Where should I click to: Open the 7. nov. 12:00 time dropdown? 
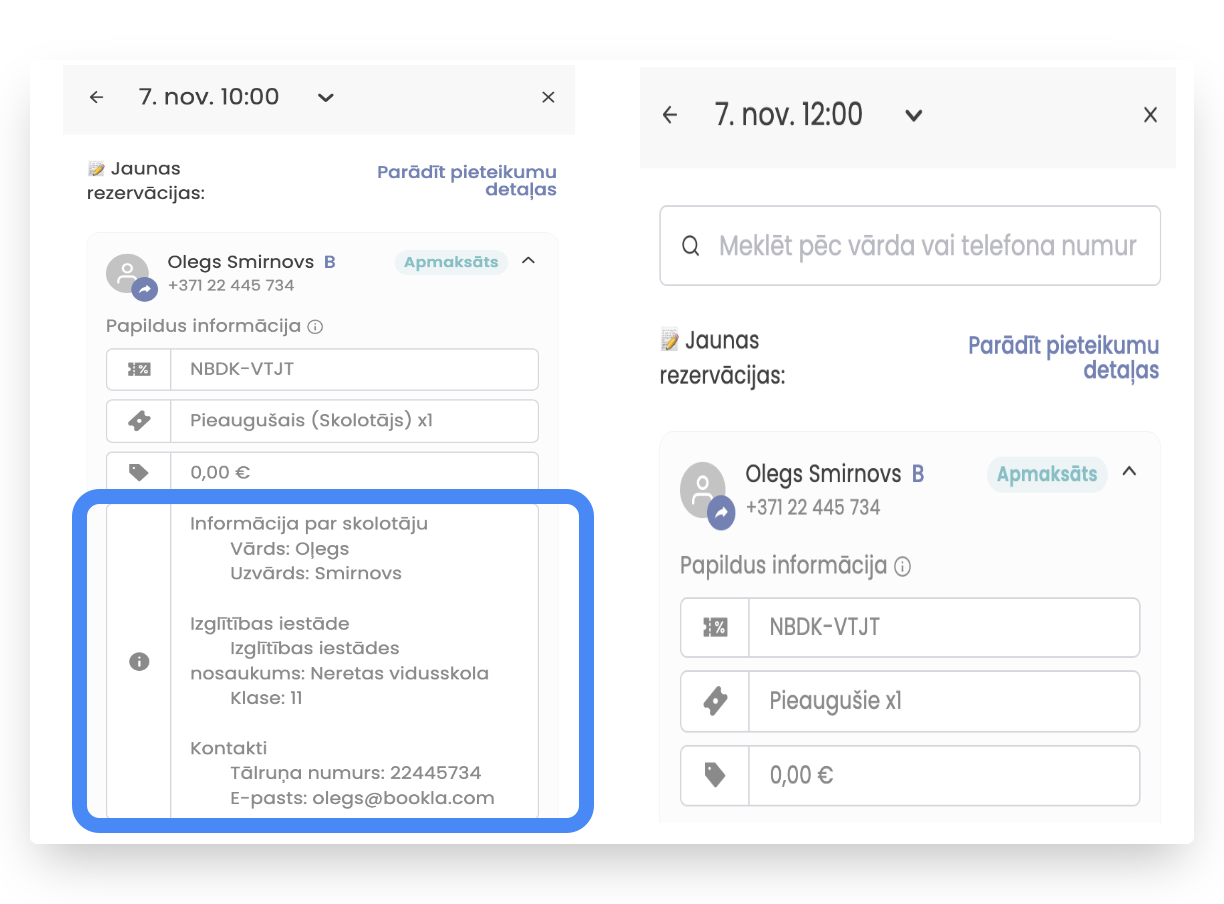pyautogui.click(x=913, y=116)
